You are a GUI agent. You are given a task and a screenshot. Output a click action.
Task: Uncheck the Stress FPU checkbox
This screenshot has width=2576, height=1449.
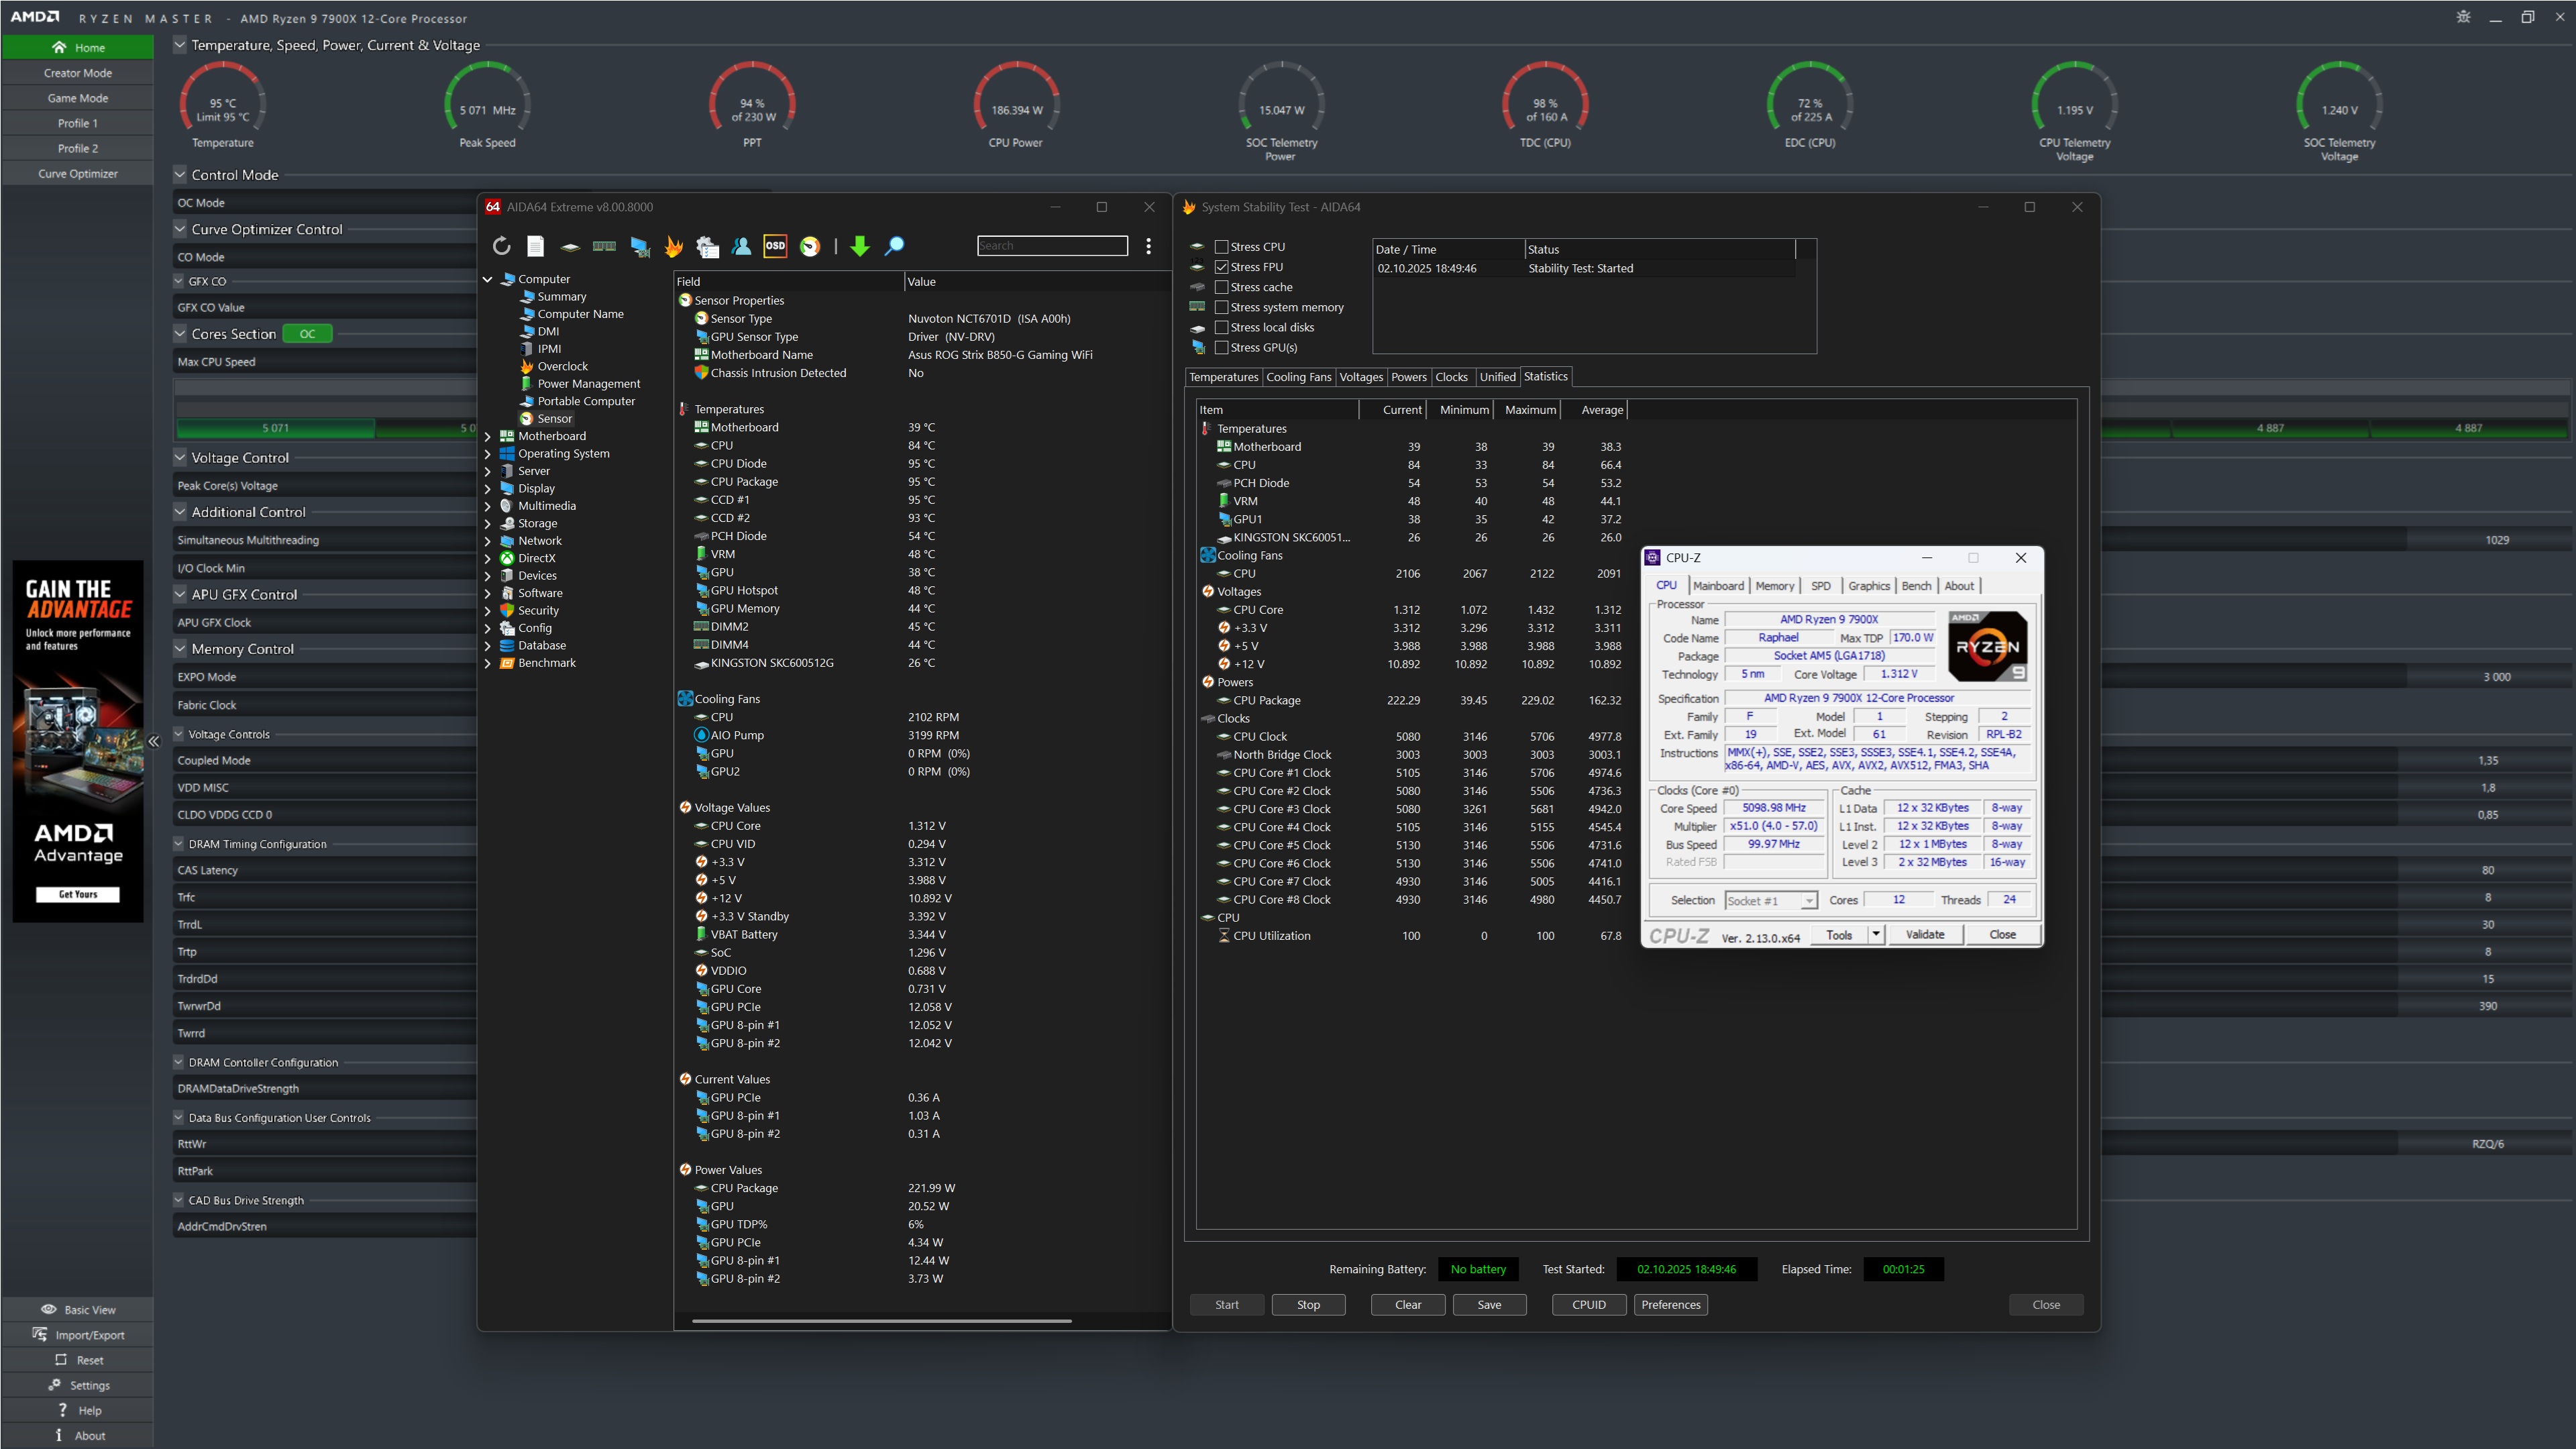click(1221, 267)
